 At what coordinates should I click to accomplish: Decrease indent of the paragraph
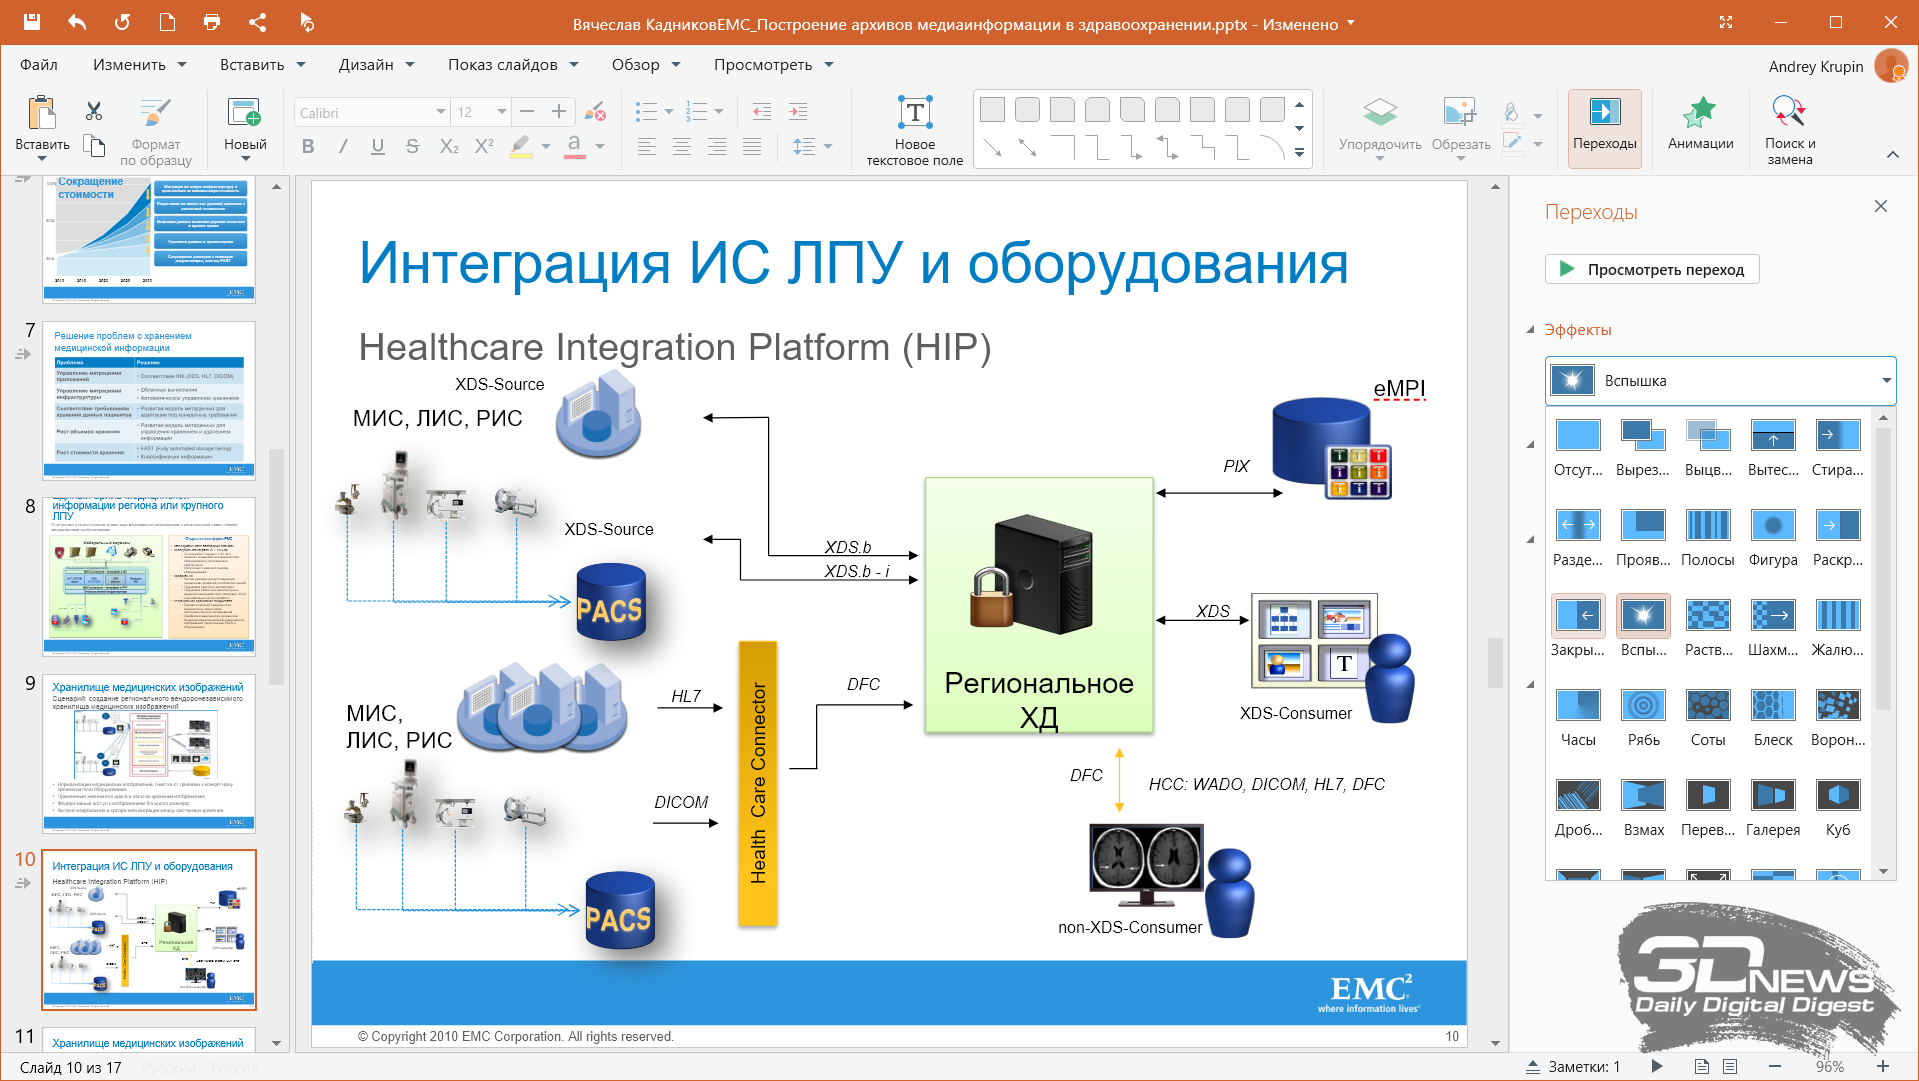pyautogui.click(x=762, y=112)
